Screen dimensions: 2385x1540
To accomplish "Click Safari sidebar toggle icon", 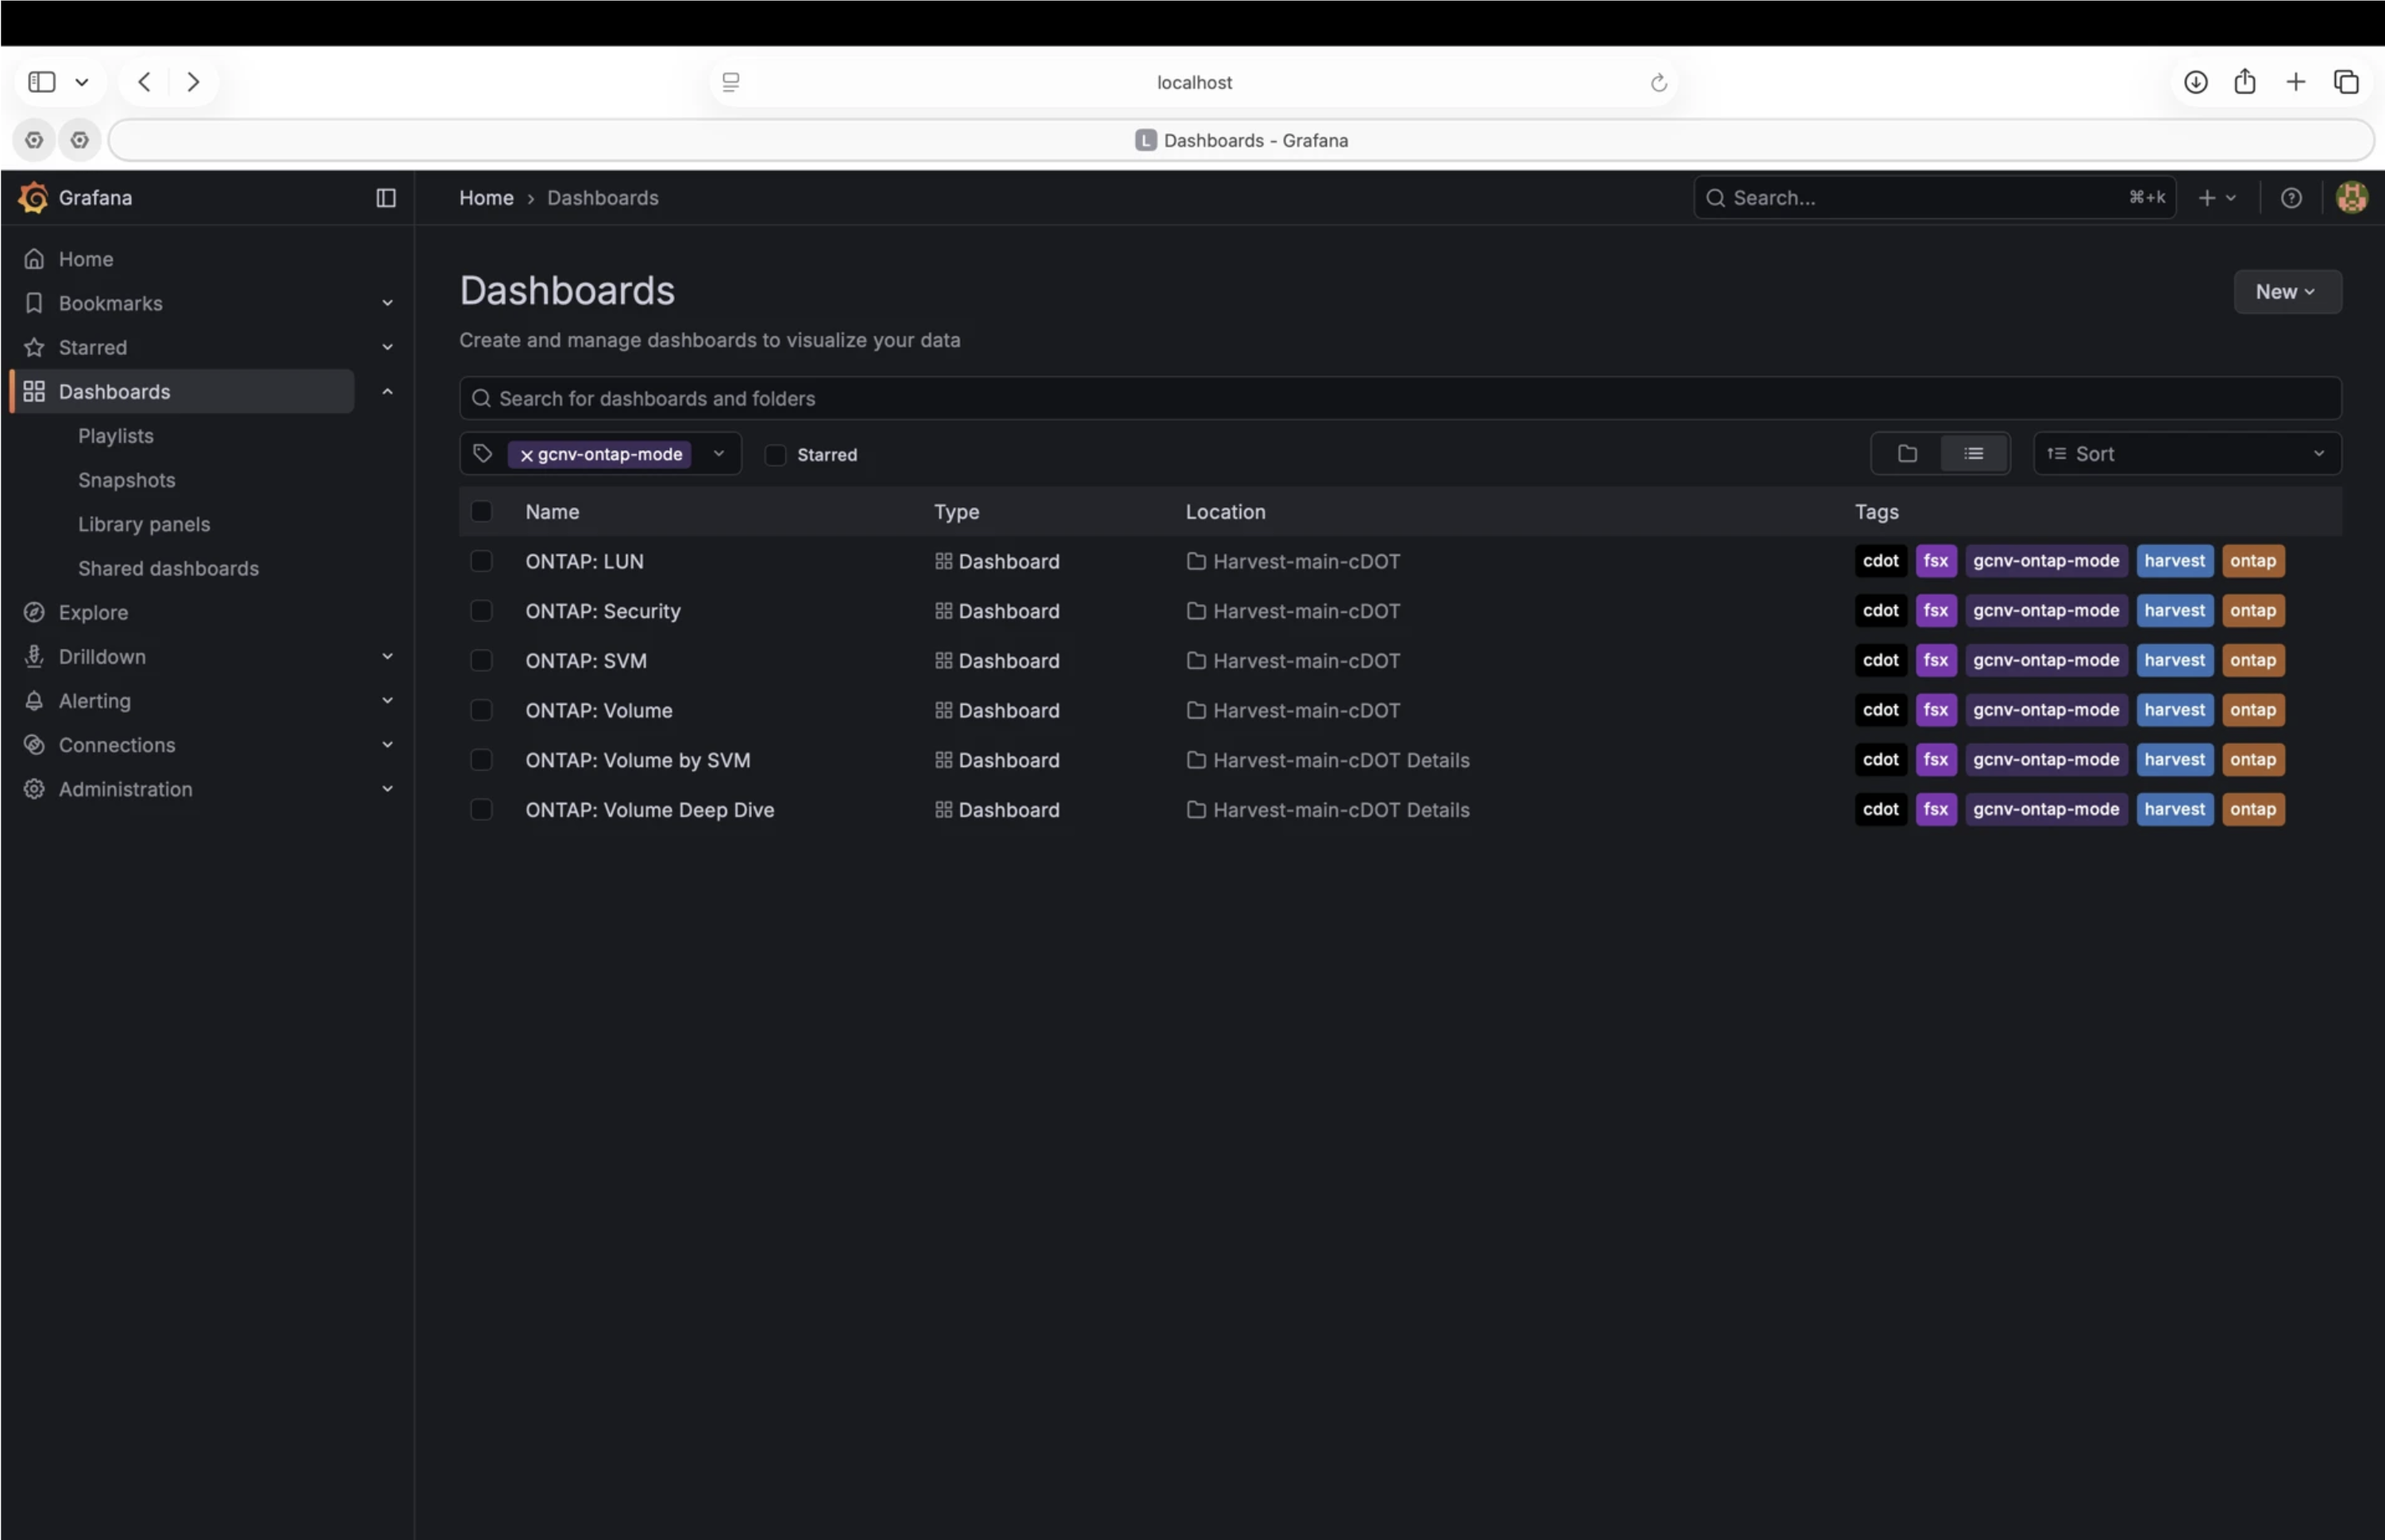I will click(x=42, y=82).
